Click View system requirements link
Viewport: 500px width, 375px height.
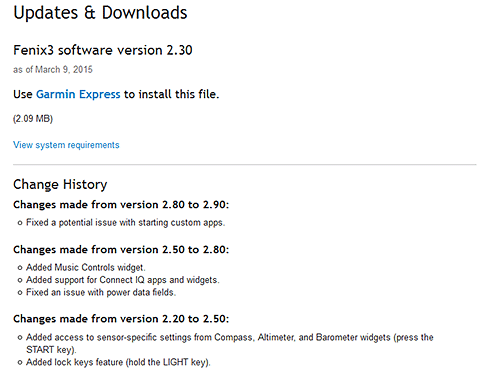click(x=66, y=145)
